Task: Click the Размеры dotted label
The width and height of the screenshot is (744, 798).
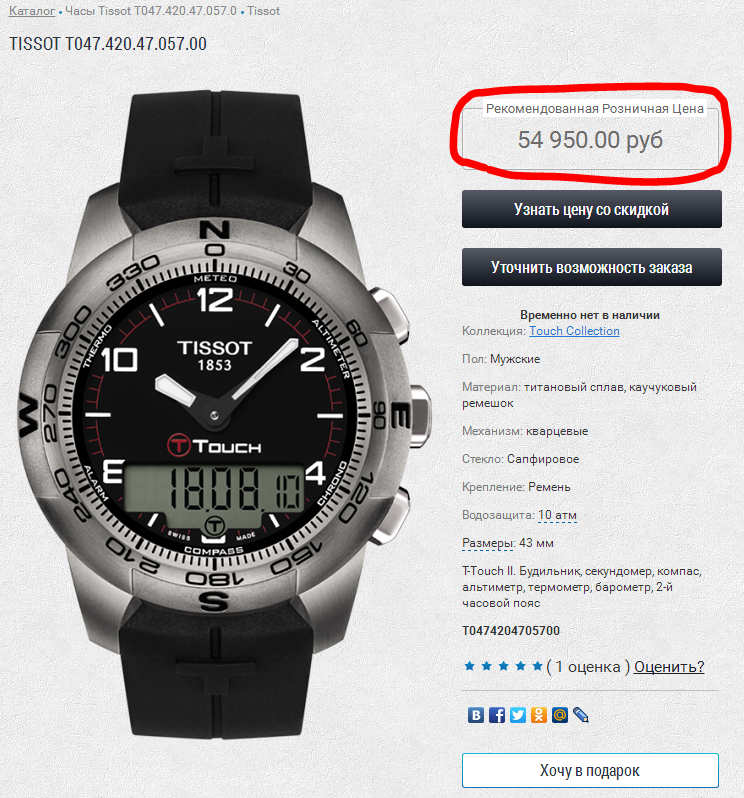Action: click(487, 544)
